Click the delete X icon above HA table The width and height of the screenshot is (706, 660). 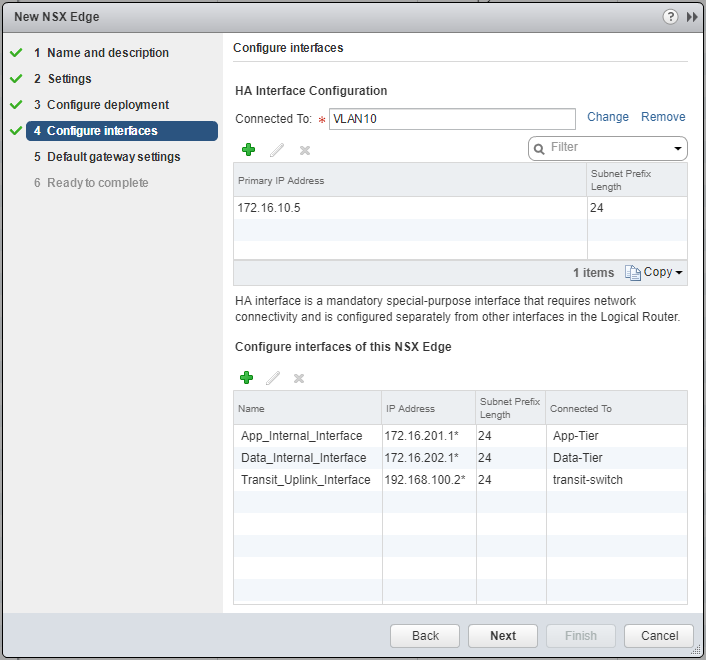click(305, 149)
